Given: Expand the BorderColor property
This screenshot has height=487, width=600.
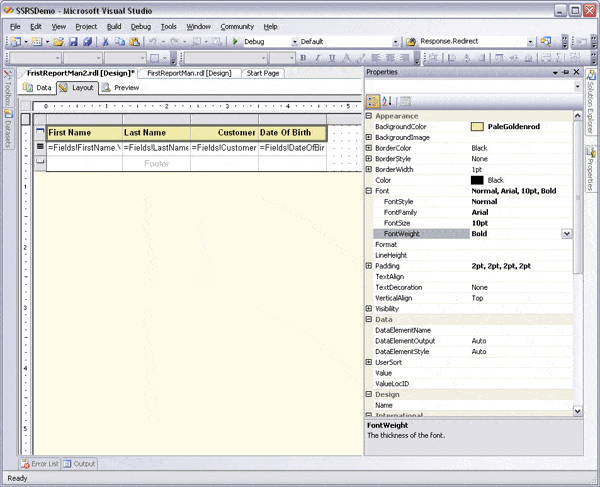Looking at the screenshot, I should (369, 148).
